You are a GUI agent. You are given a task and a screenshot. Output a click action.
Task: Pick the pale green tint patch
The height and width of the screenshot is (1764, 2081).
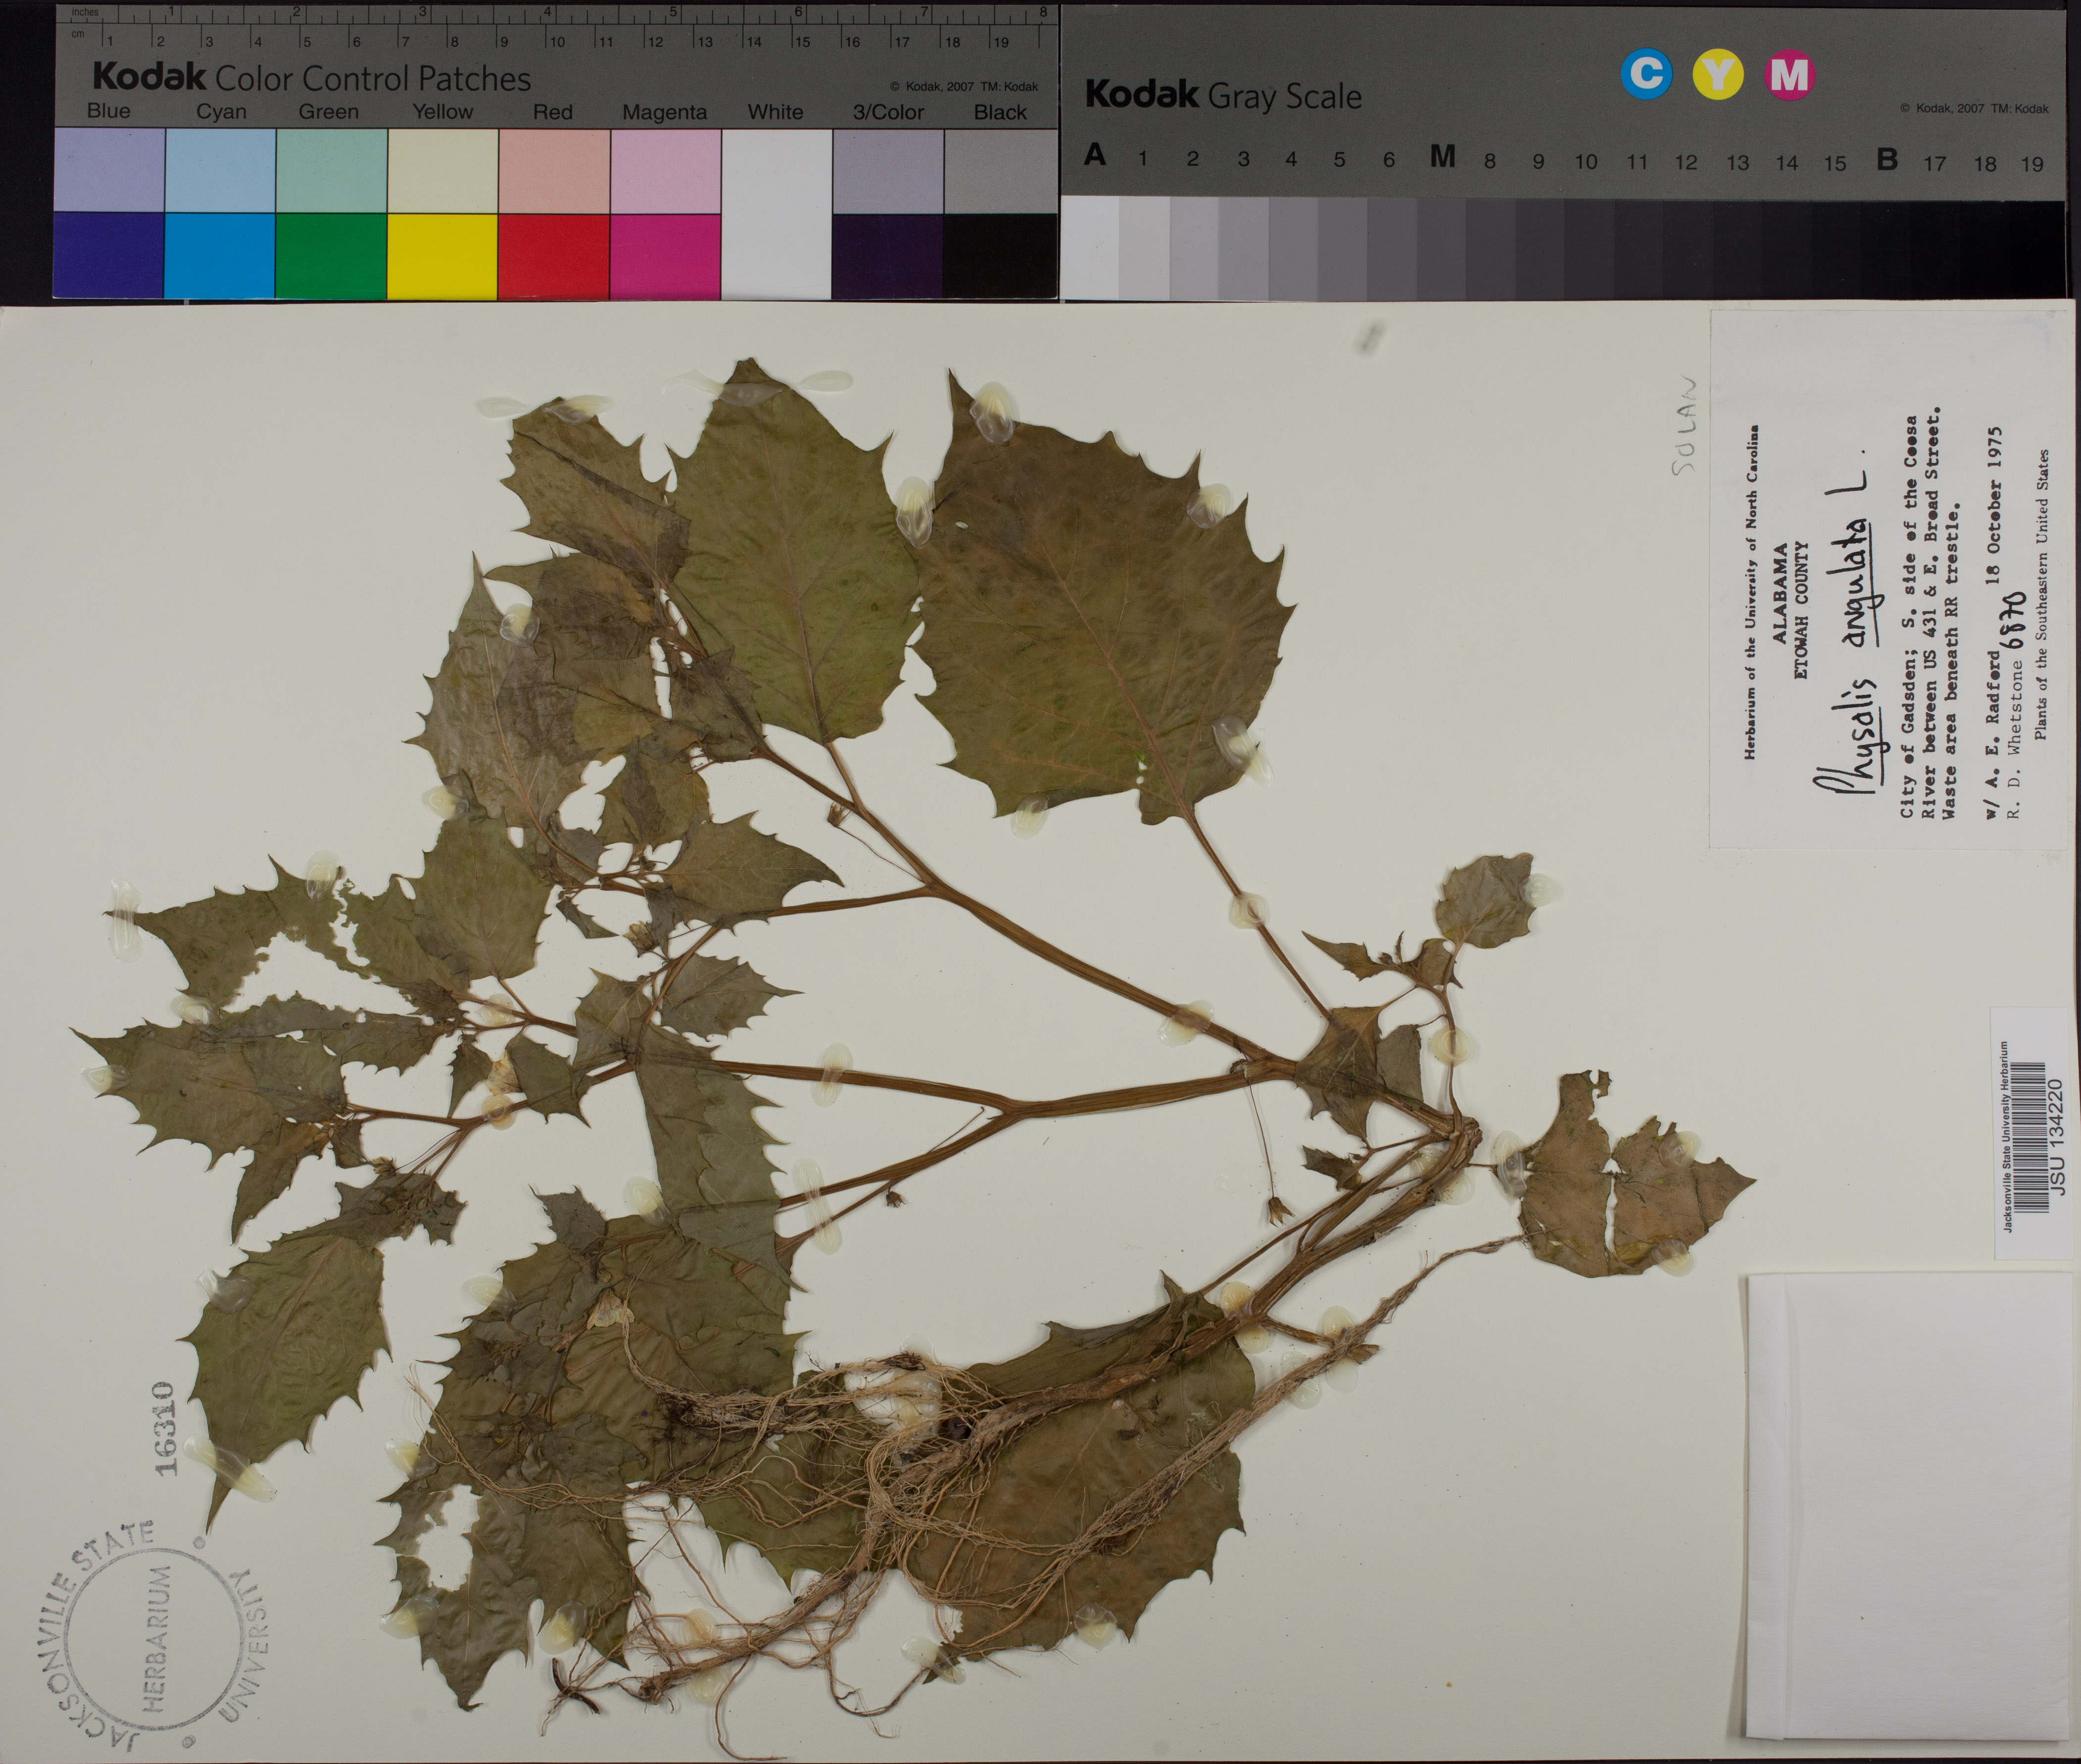pyautogui.click(x=331, y=171)
